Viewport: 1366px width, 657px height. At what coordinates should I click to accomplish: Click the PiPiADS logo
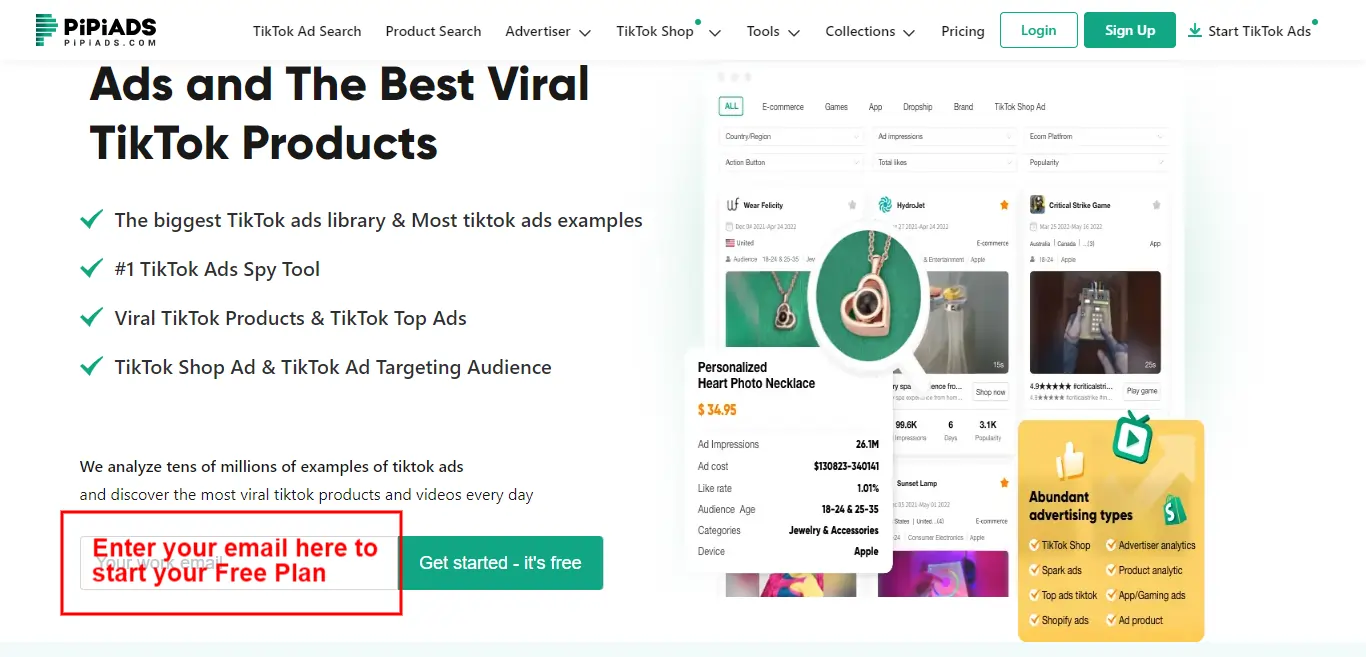click(95, 30)
